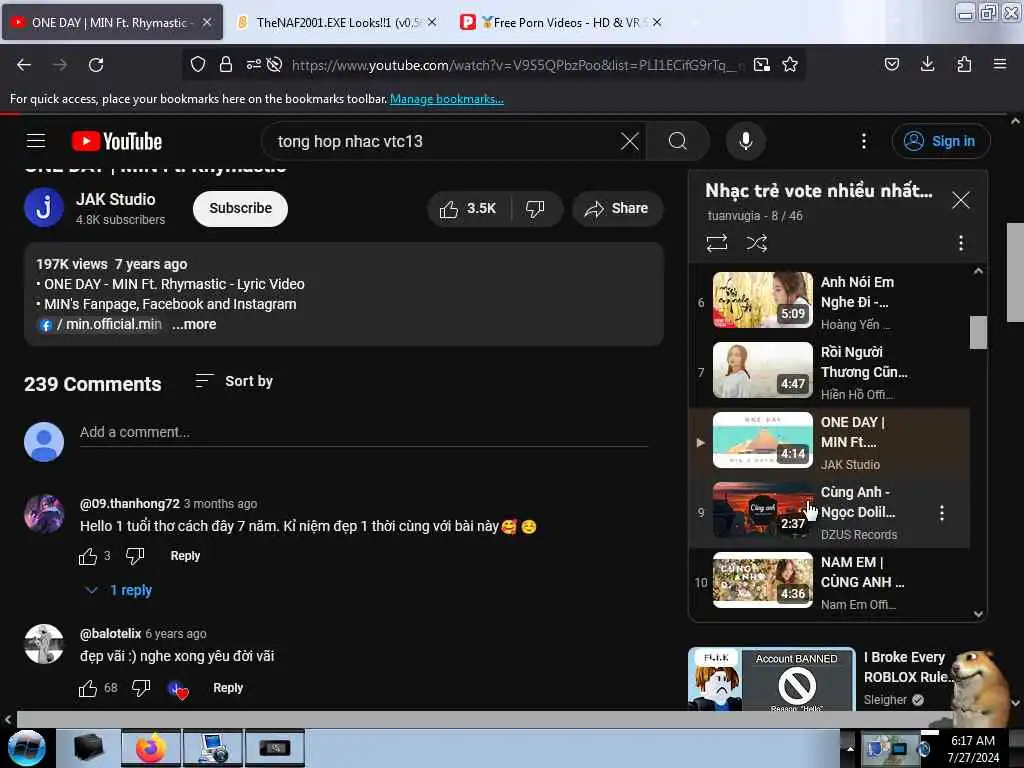Image resolution: width=1024 pixels, height=768 pixels.
Task: Open min.official.min Facebook link
Action: tap(101, 325)
